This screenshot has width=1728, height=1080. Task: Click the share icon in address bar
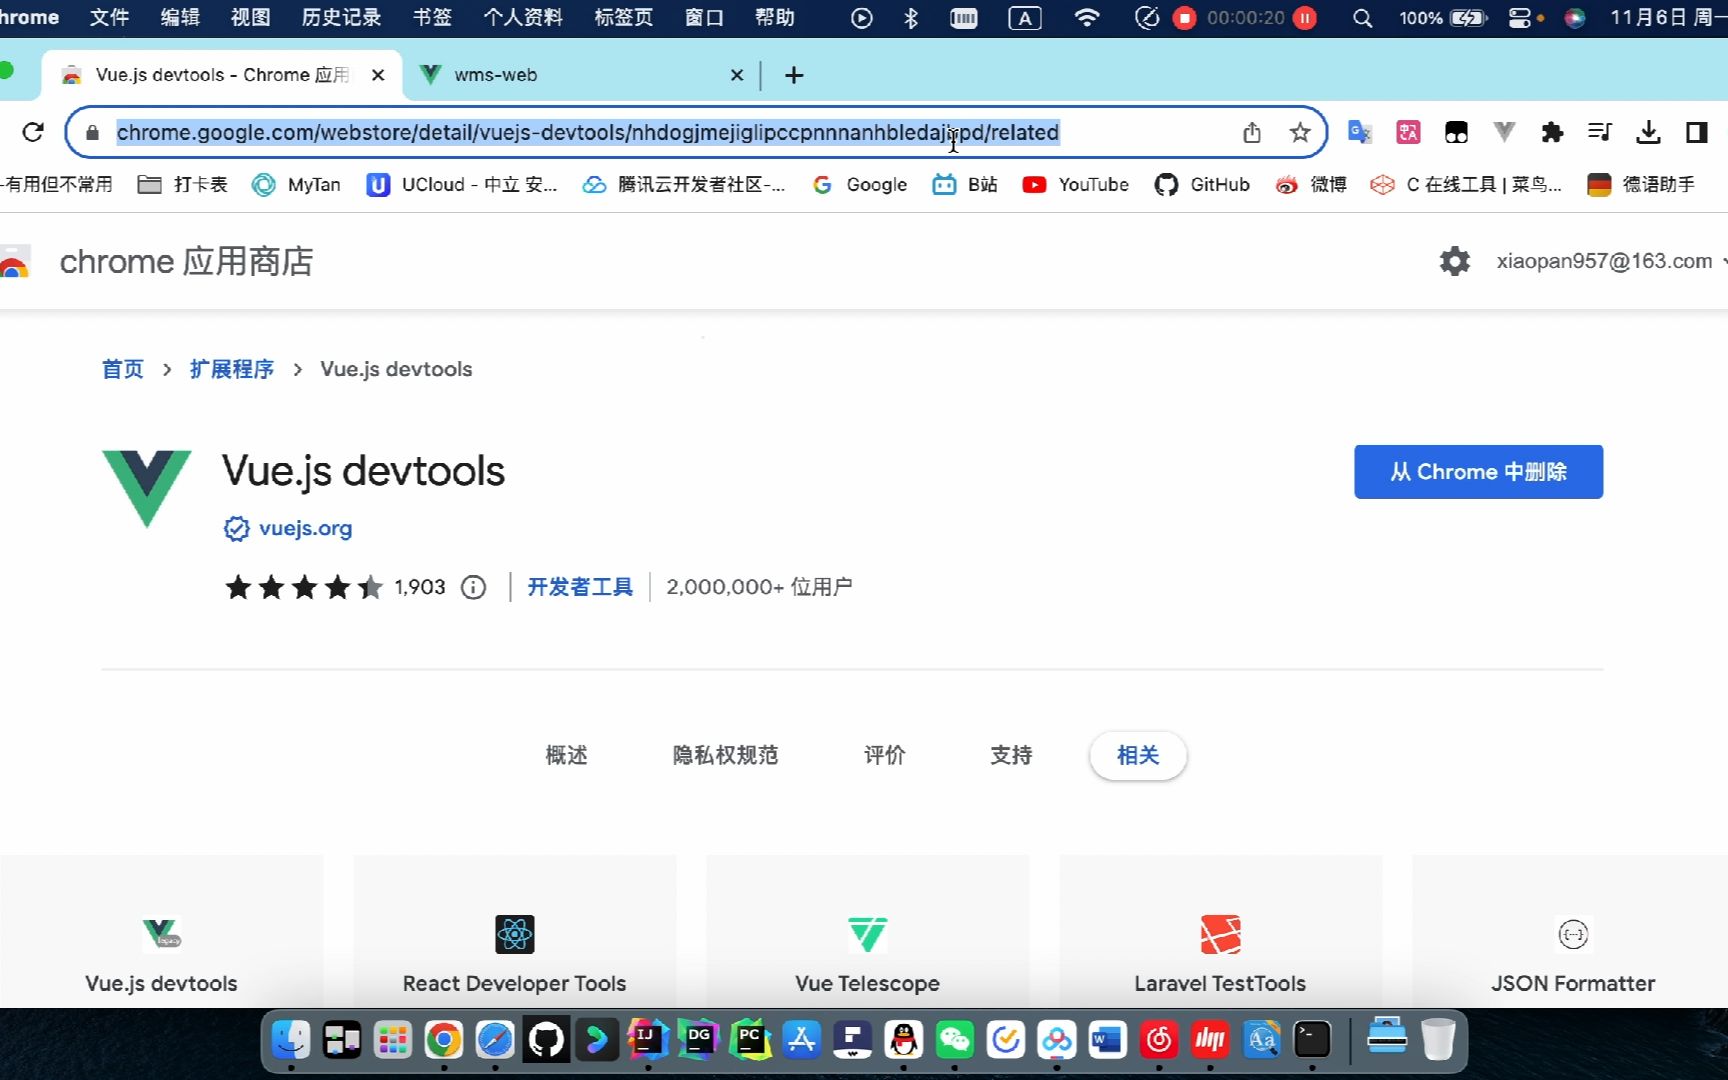click(x=1252, y=132)
